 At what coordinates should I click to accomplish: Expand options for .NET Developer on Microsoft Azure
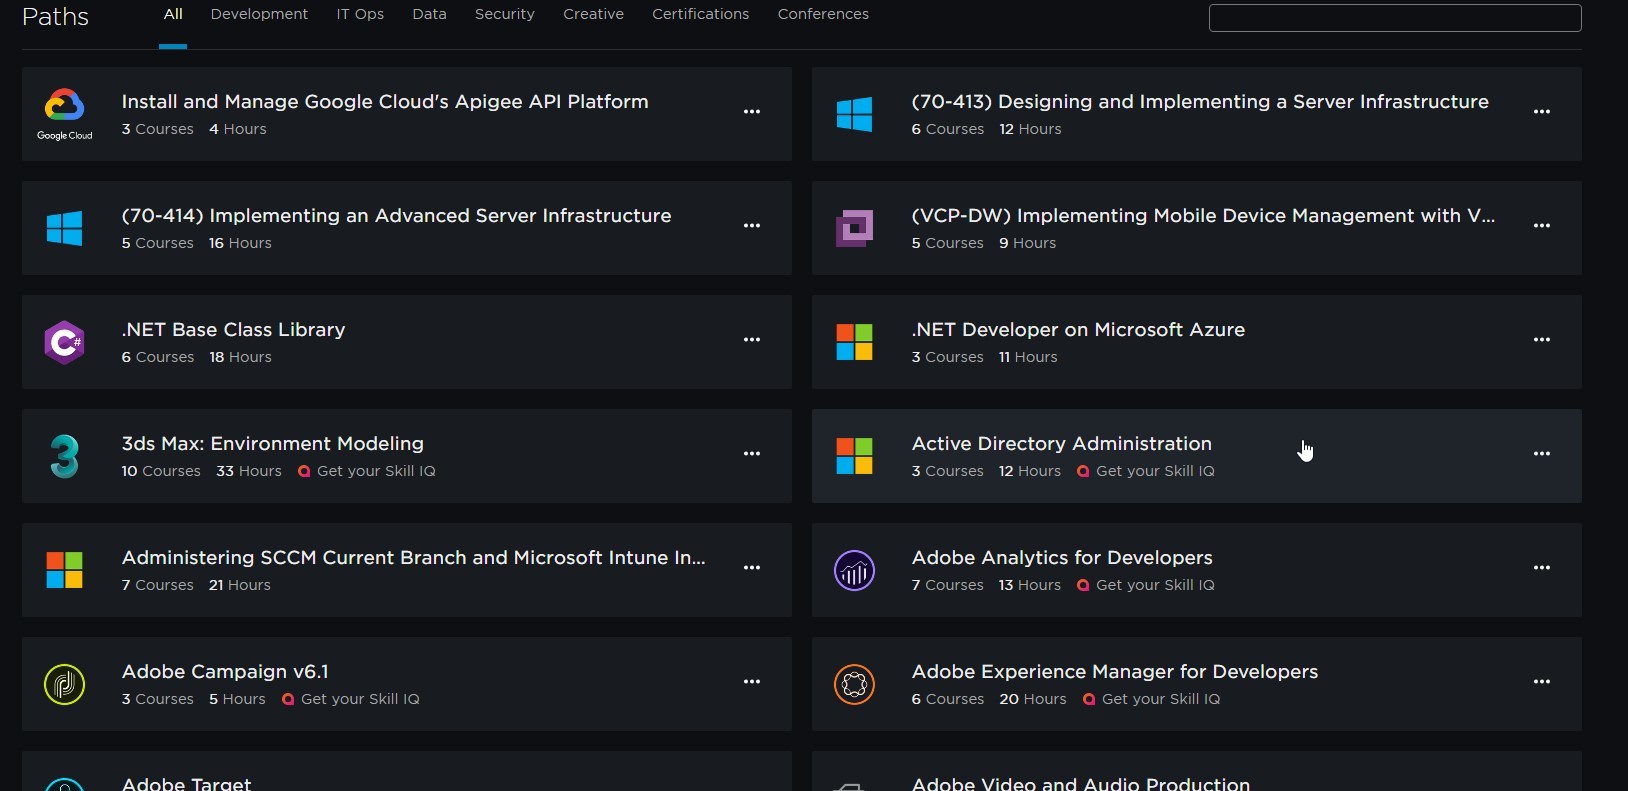click(1542, 340)
